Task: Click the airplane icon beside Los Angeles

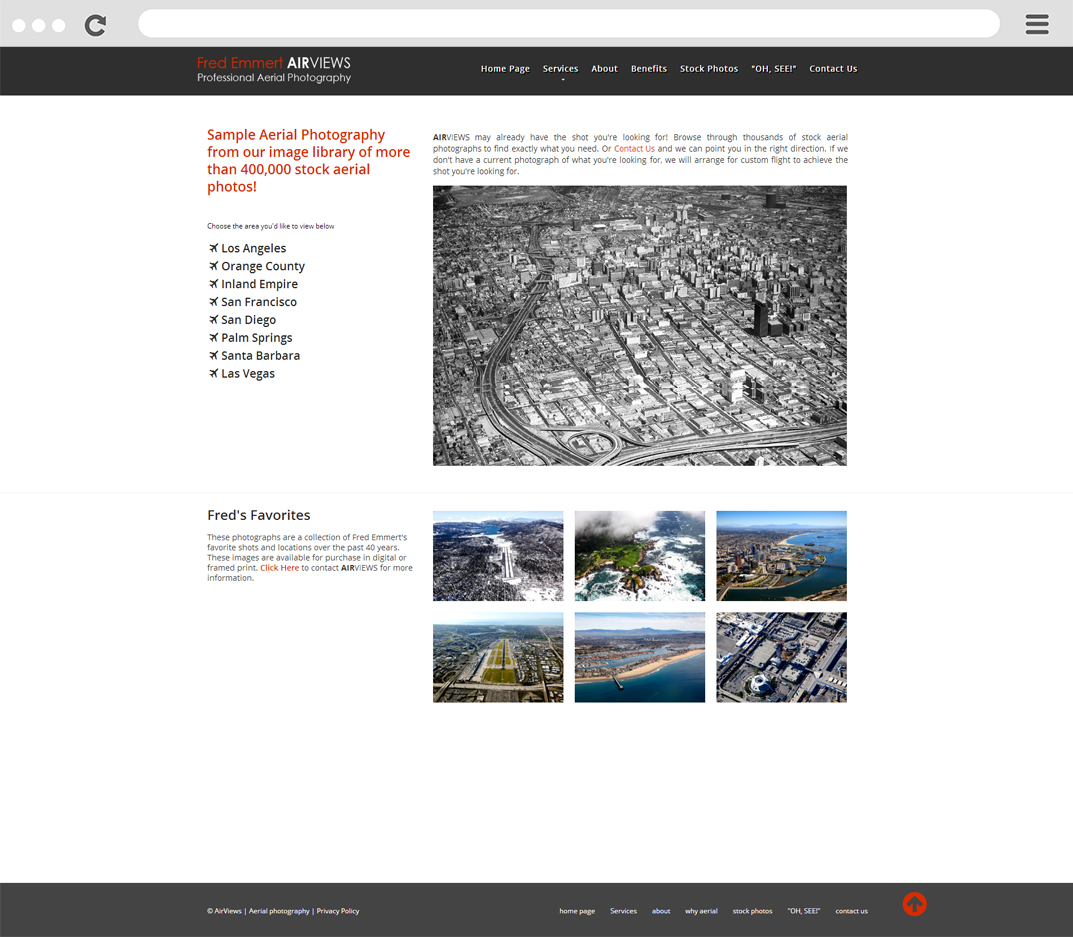Action: point(213,248)
